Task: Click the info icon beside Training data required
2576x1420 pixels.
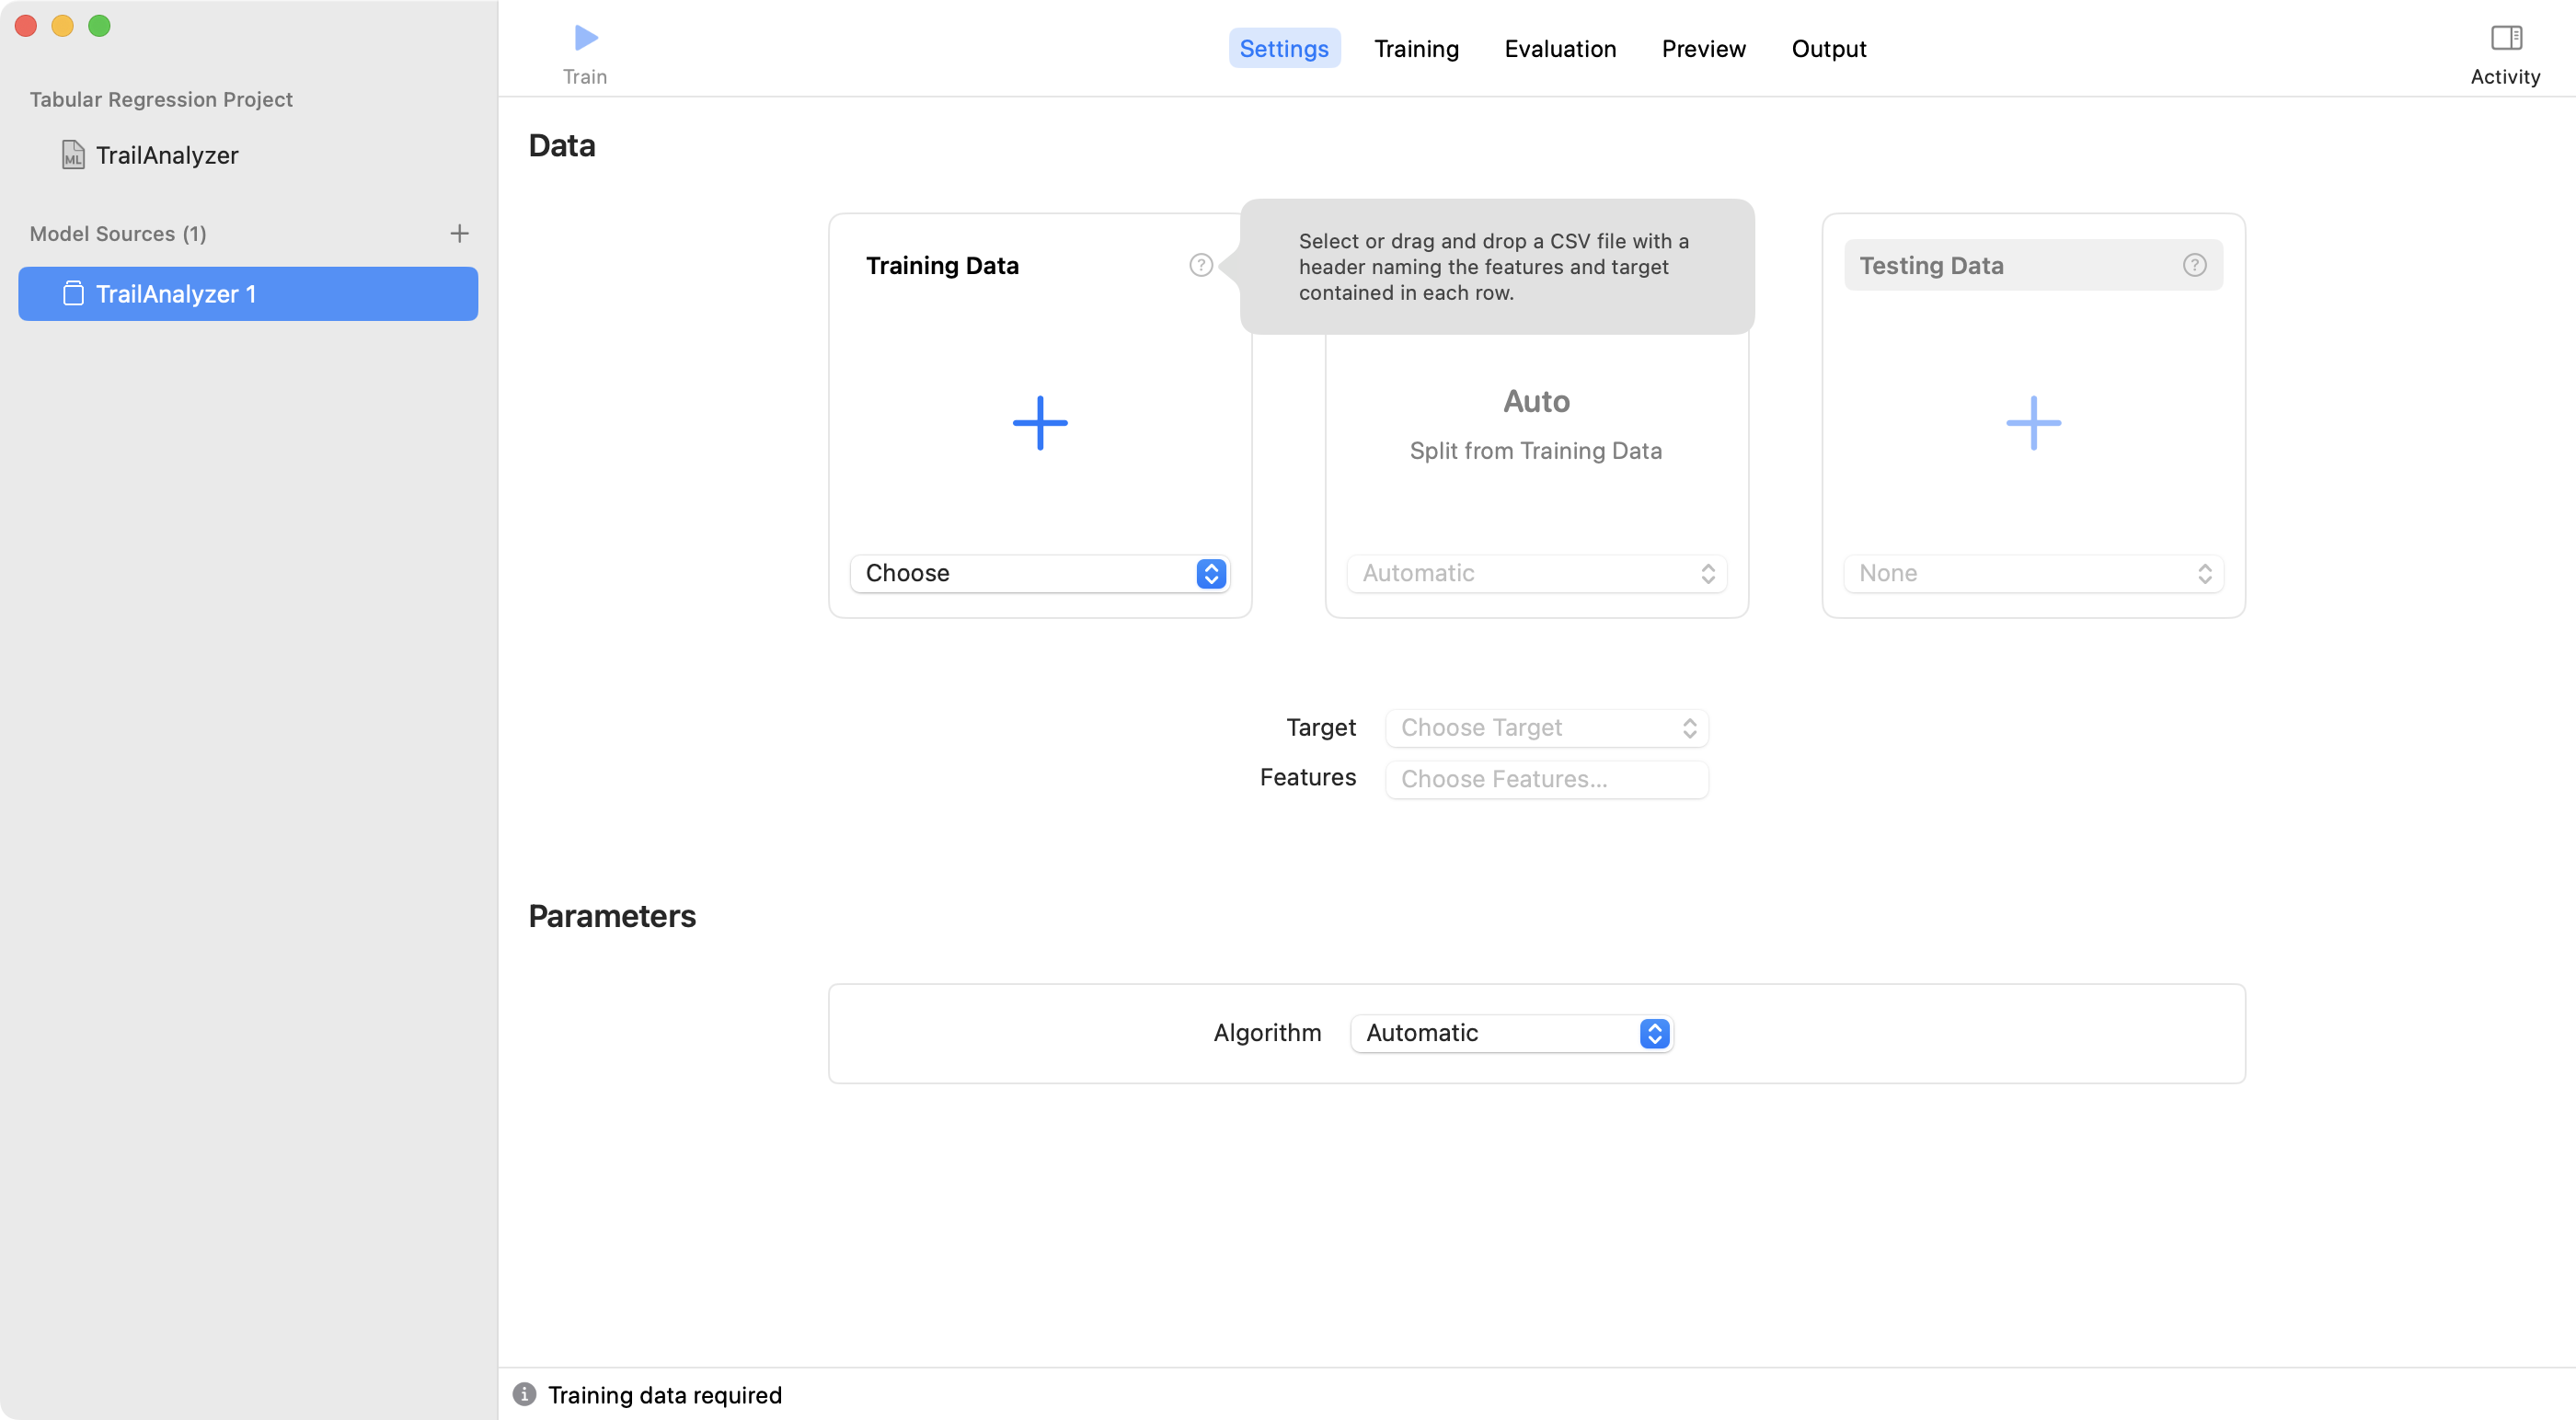Action: pos(524,1394)
